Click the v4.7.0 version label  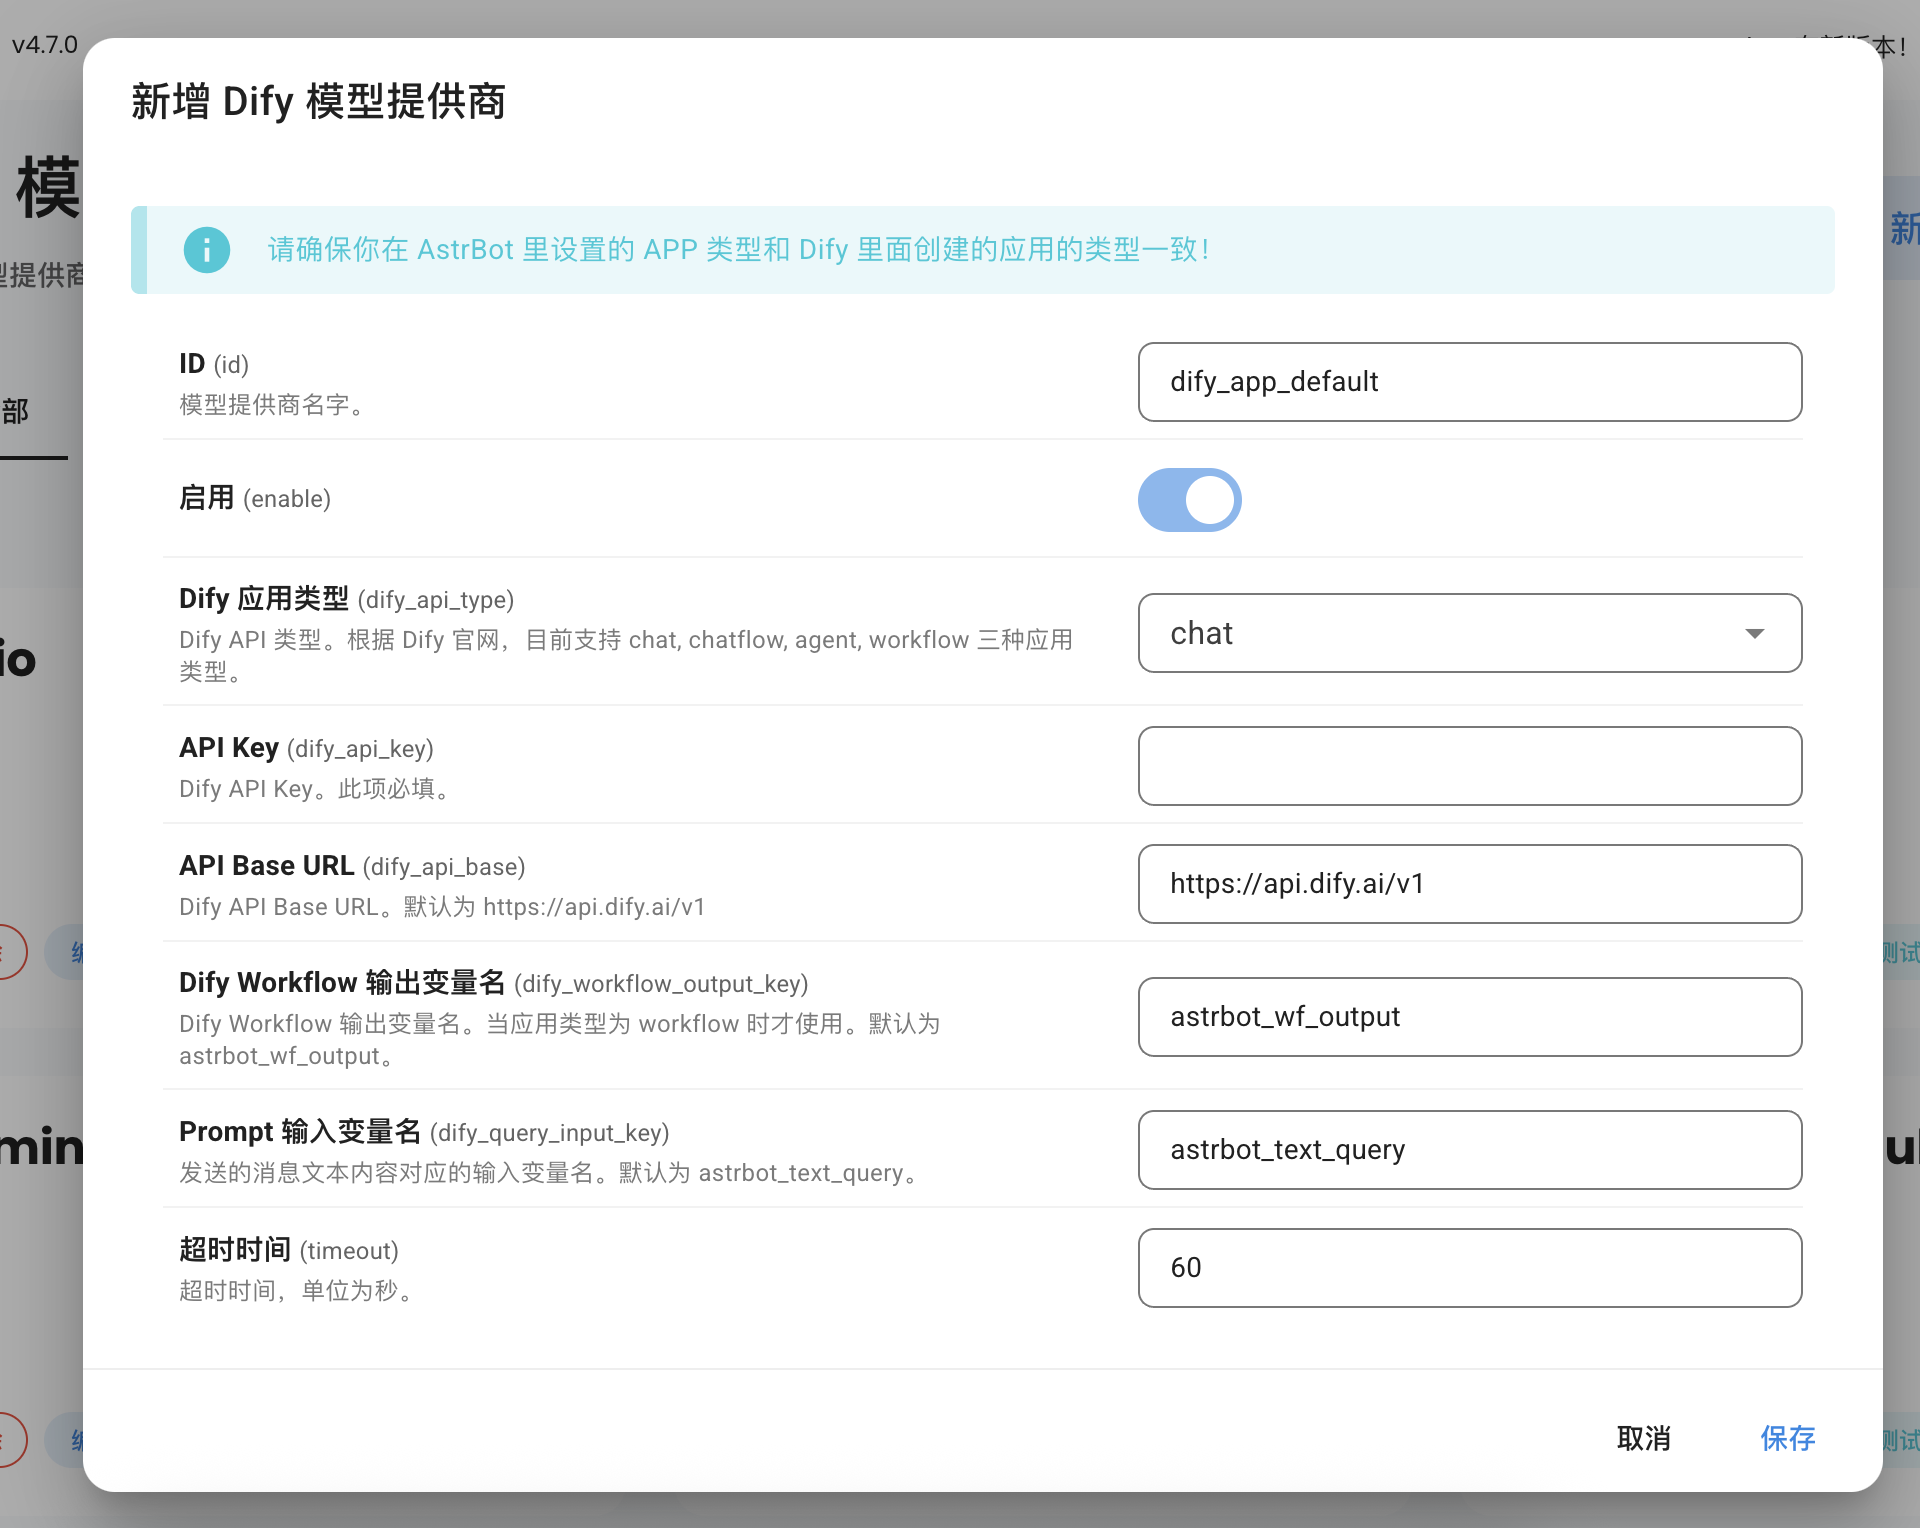pos(44,45)
